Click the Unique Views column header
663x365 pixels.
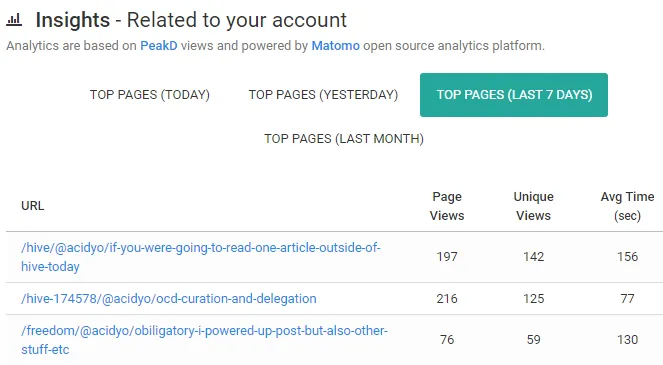tap(533, 206)
